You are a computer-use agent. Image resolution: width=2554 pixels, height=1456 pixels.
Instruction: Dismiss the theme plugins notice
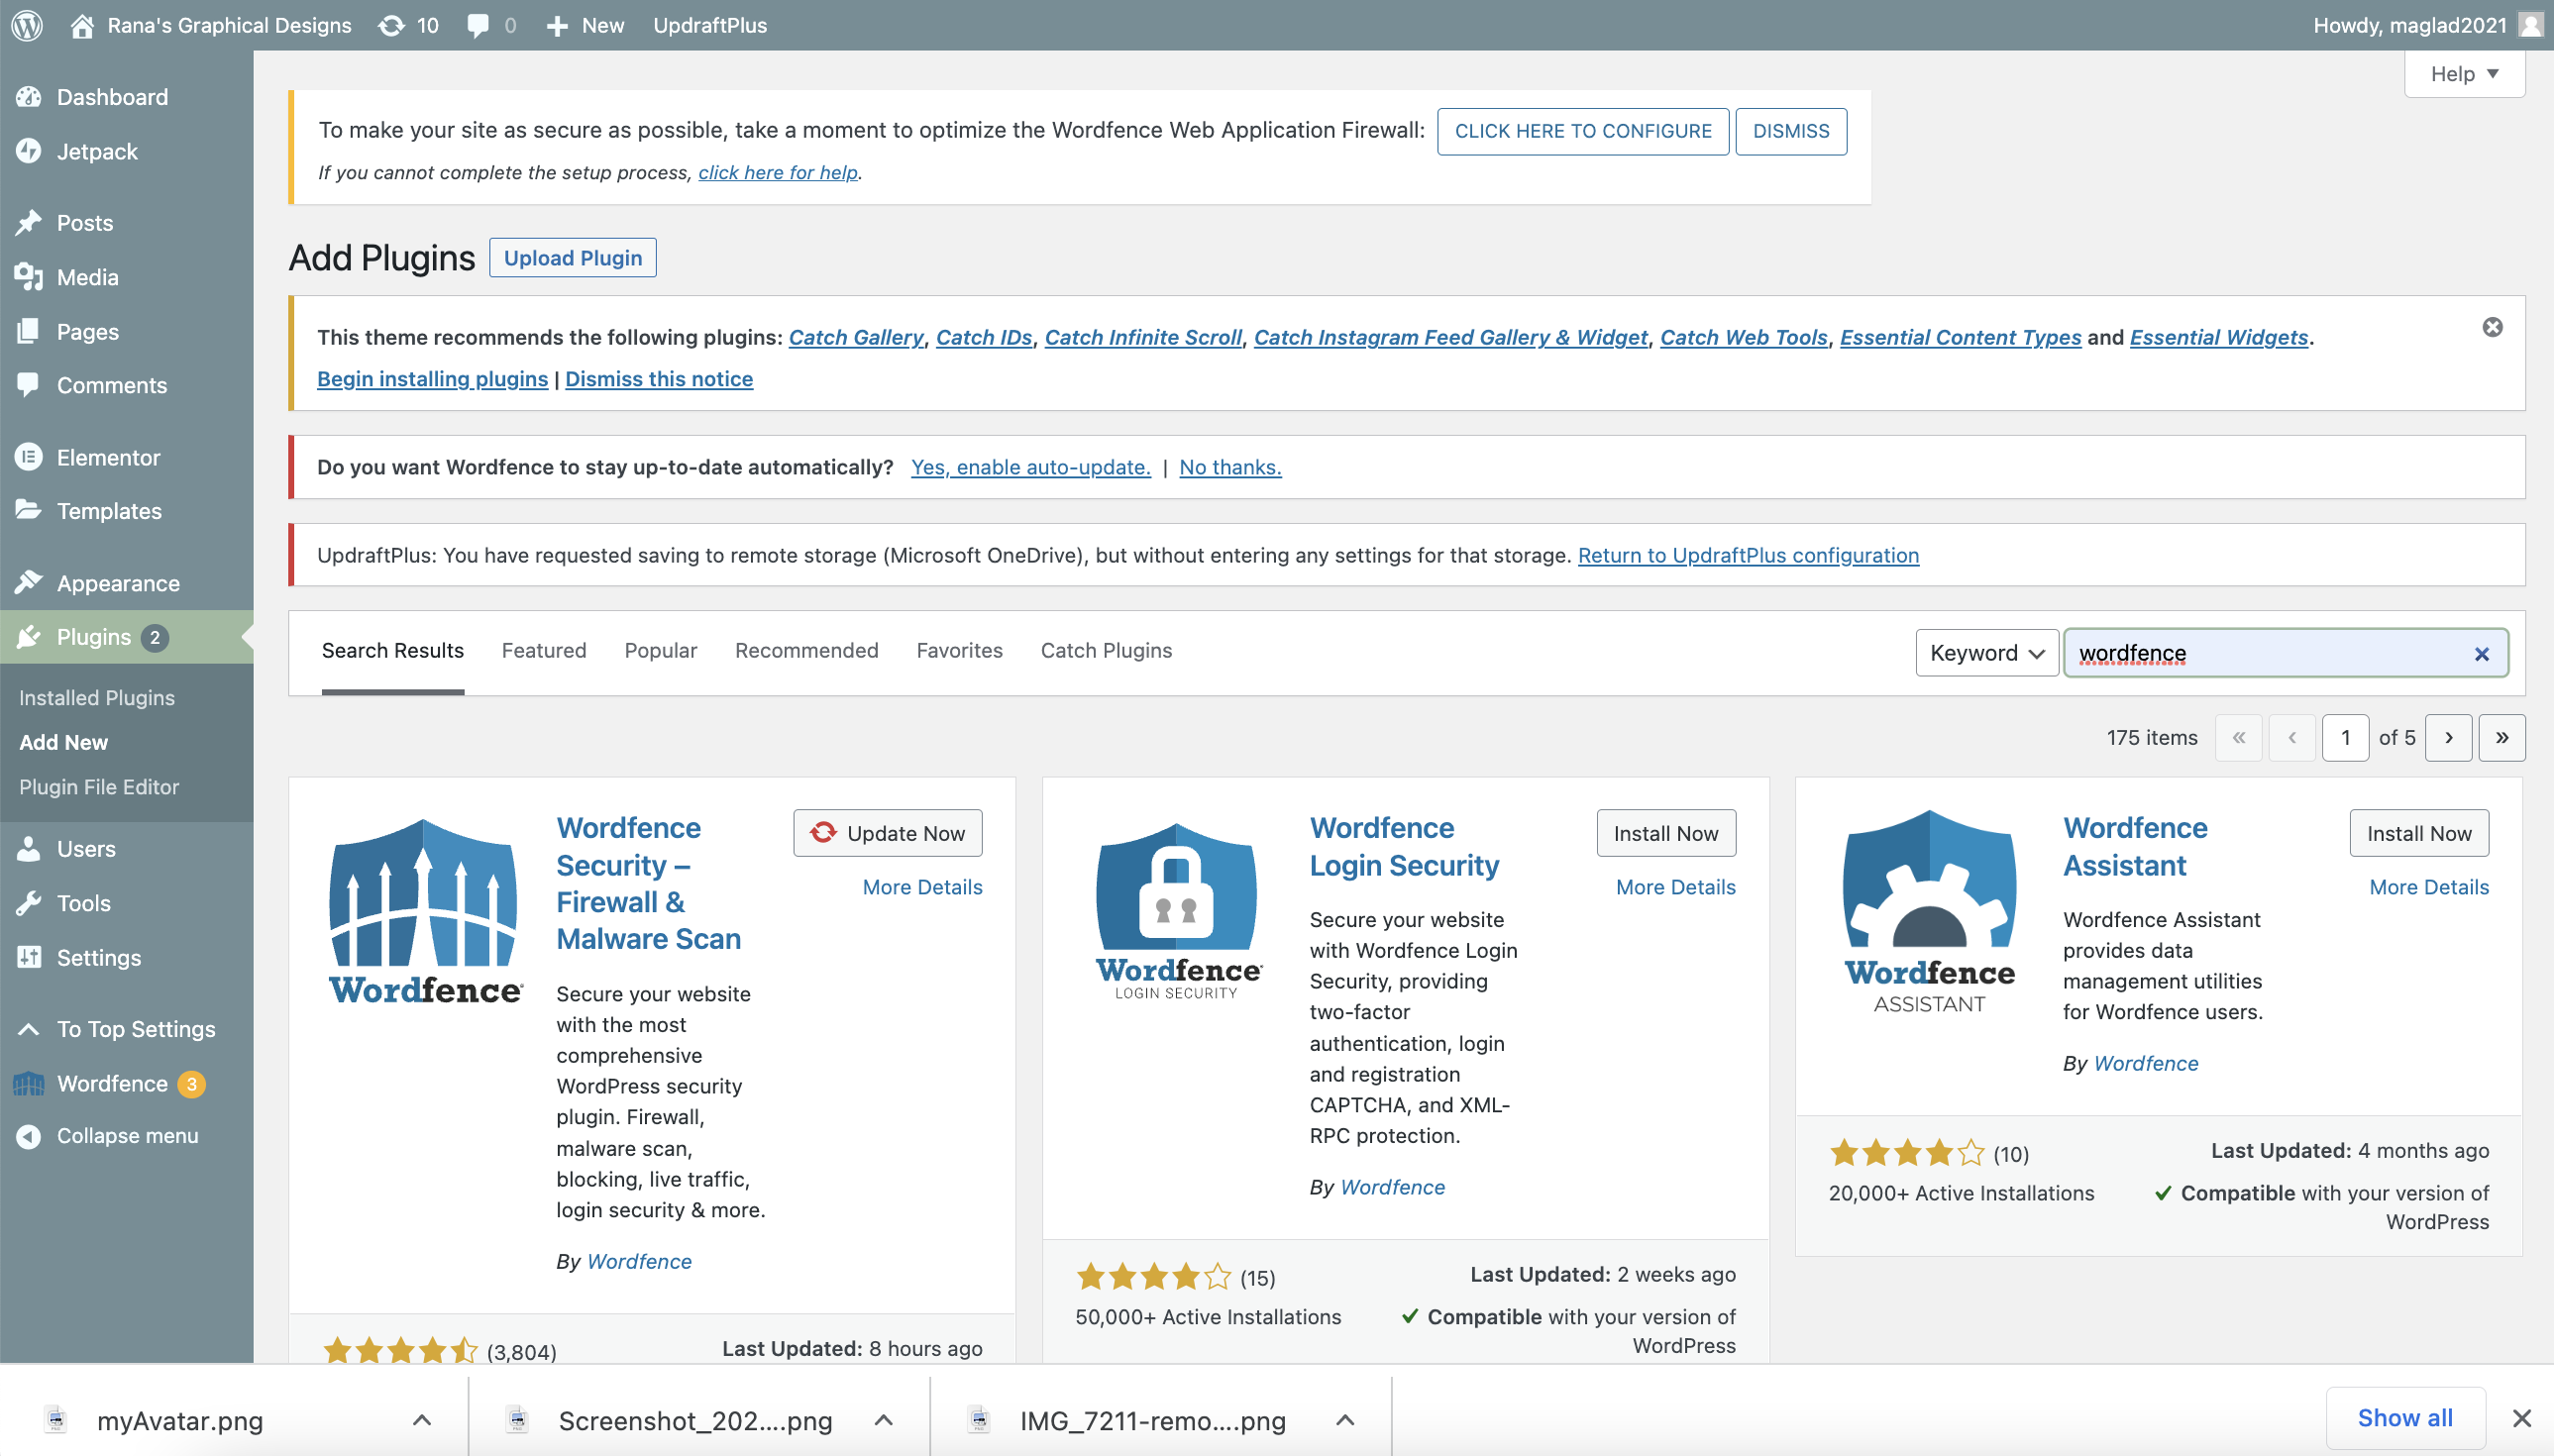2492,327
